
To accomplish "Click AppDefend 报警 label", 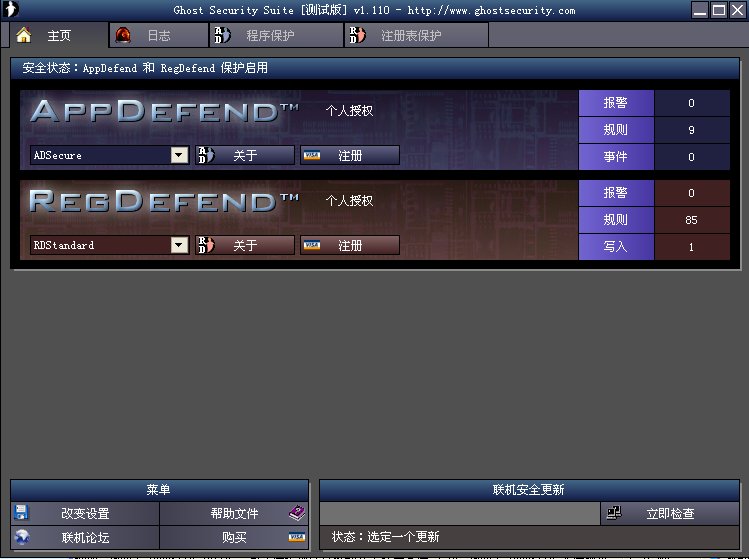I will click(616, 103).
